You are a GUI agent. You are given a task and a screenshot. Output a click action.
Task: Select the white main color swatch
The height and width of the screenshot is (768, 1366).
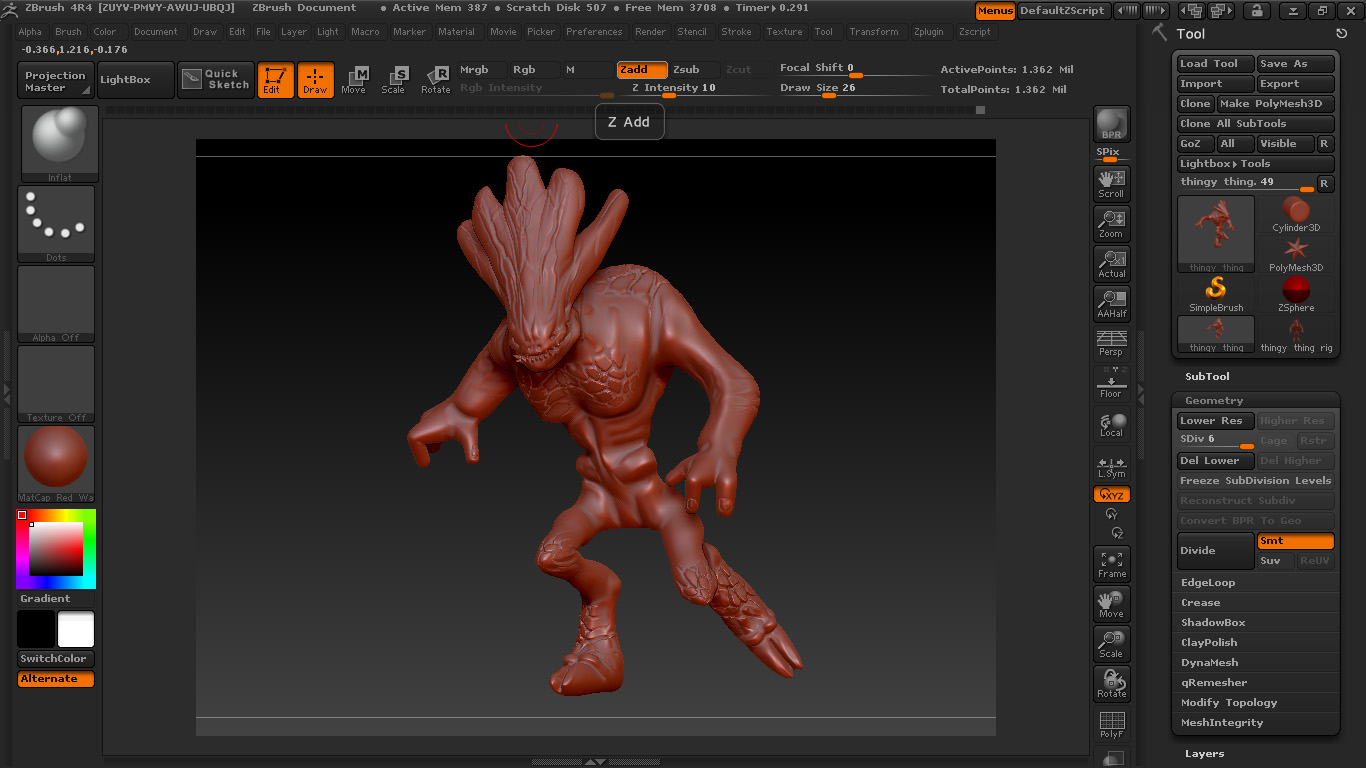tap(76, 630)
